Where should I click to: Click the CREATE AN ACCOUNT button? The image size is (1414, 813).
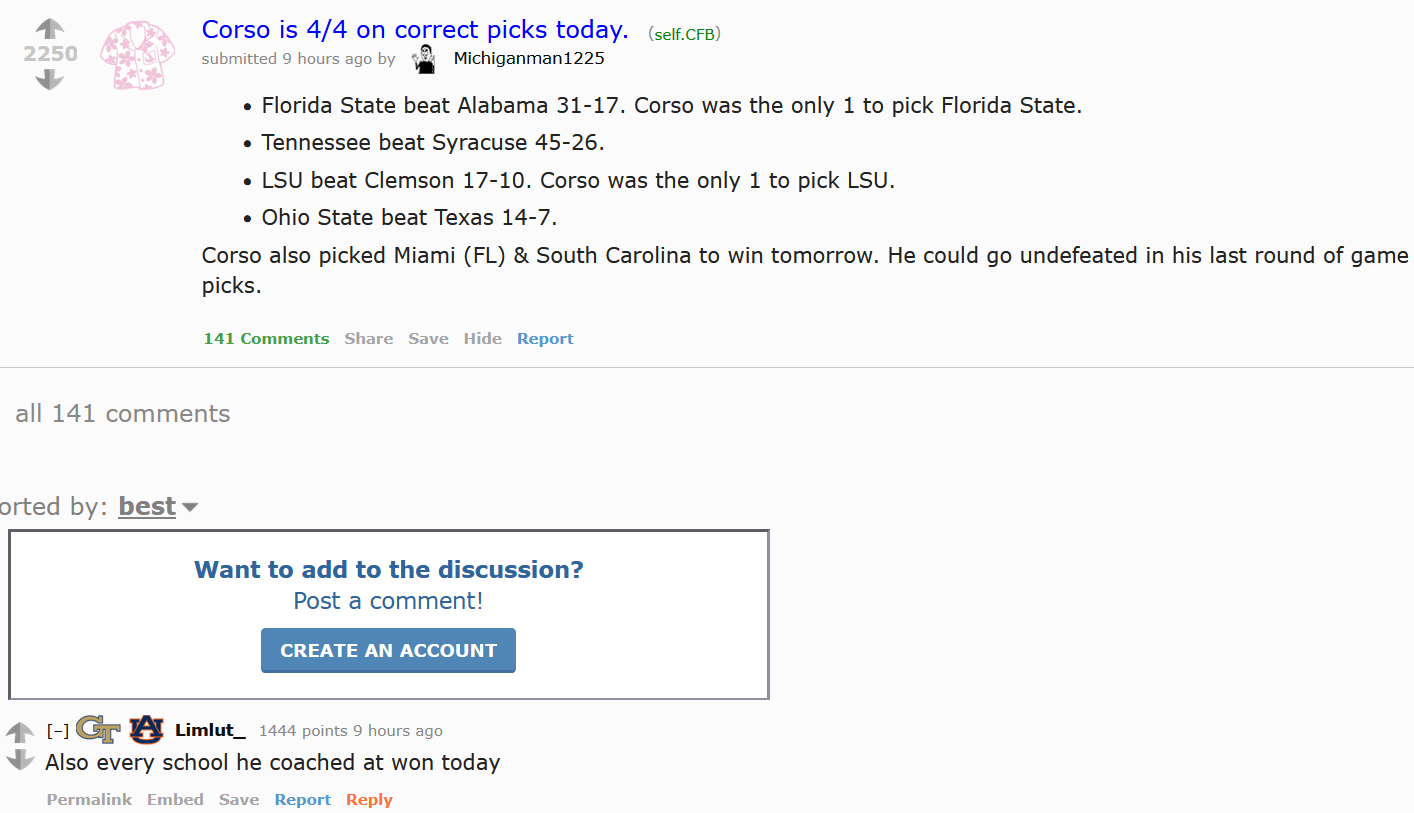[388, 650]
